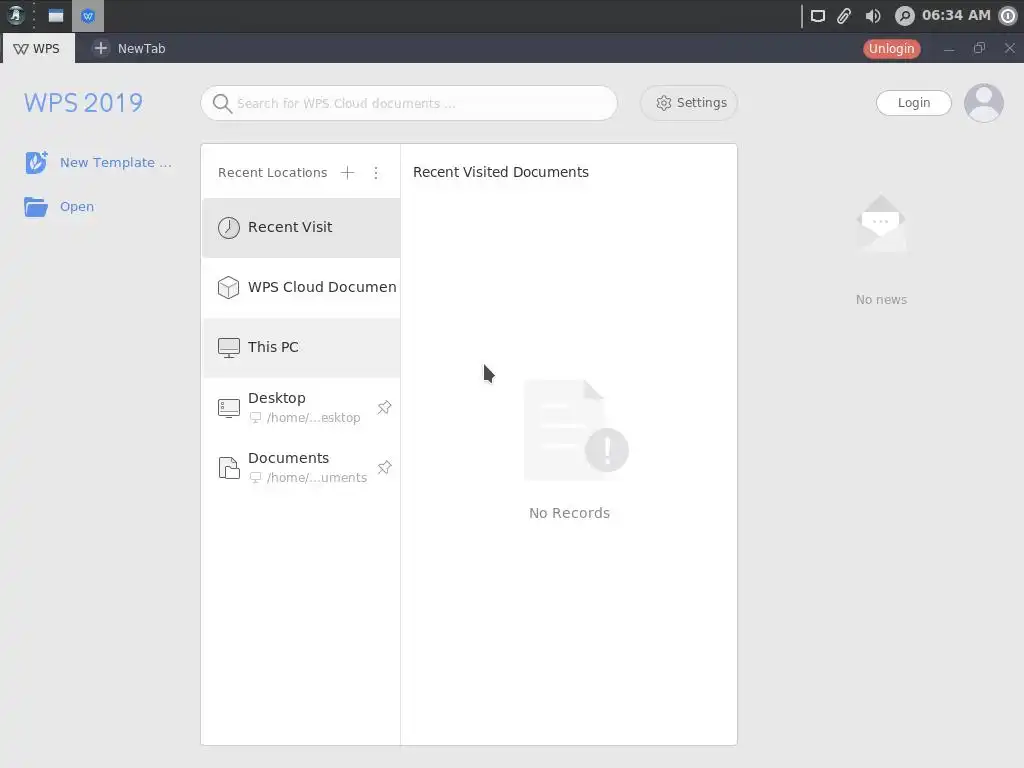This screenshot has width=1024, height=768.
Task: Open the Settings button
Action: [x=689, y=103]
